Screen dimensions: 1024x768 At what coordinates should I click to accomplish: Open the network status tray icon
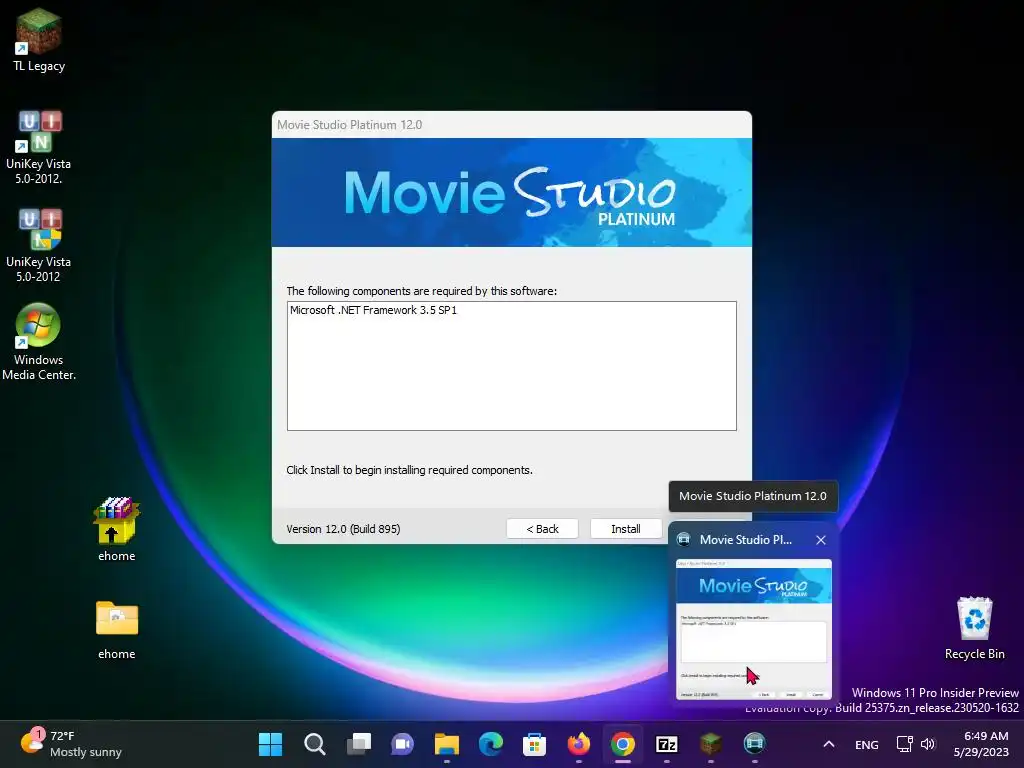click(904, 744)
